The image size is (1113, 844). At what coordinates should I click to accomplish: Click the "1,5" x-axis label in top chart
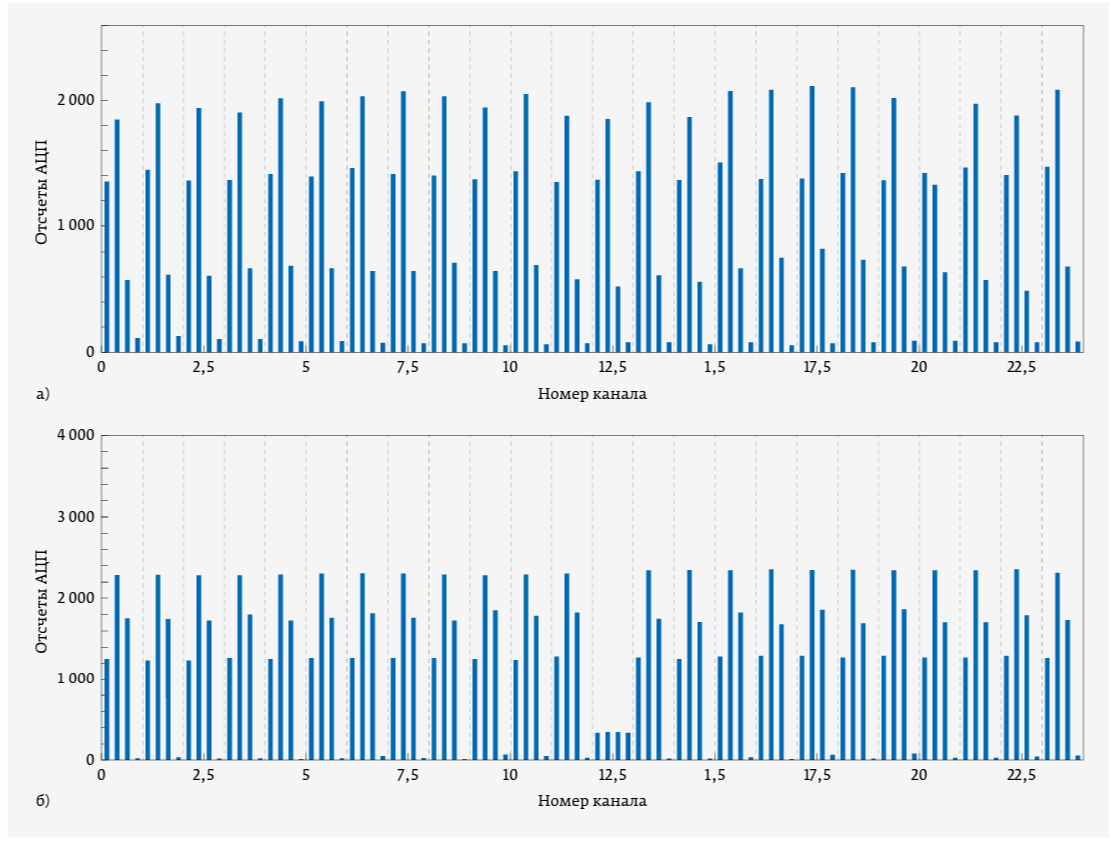[x=715, y=368]
